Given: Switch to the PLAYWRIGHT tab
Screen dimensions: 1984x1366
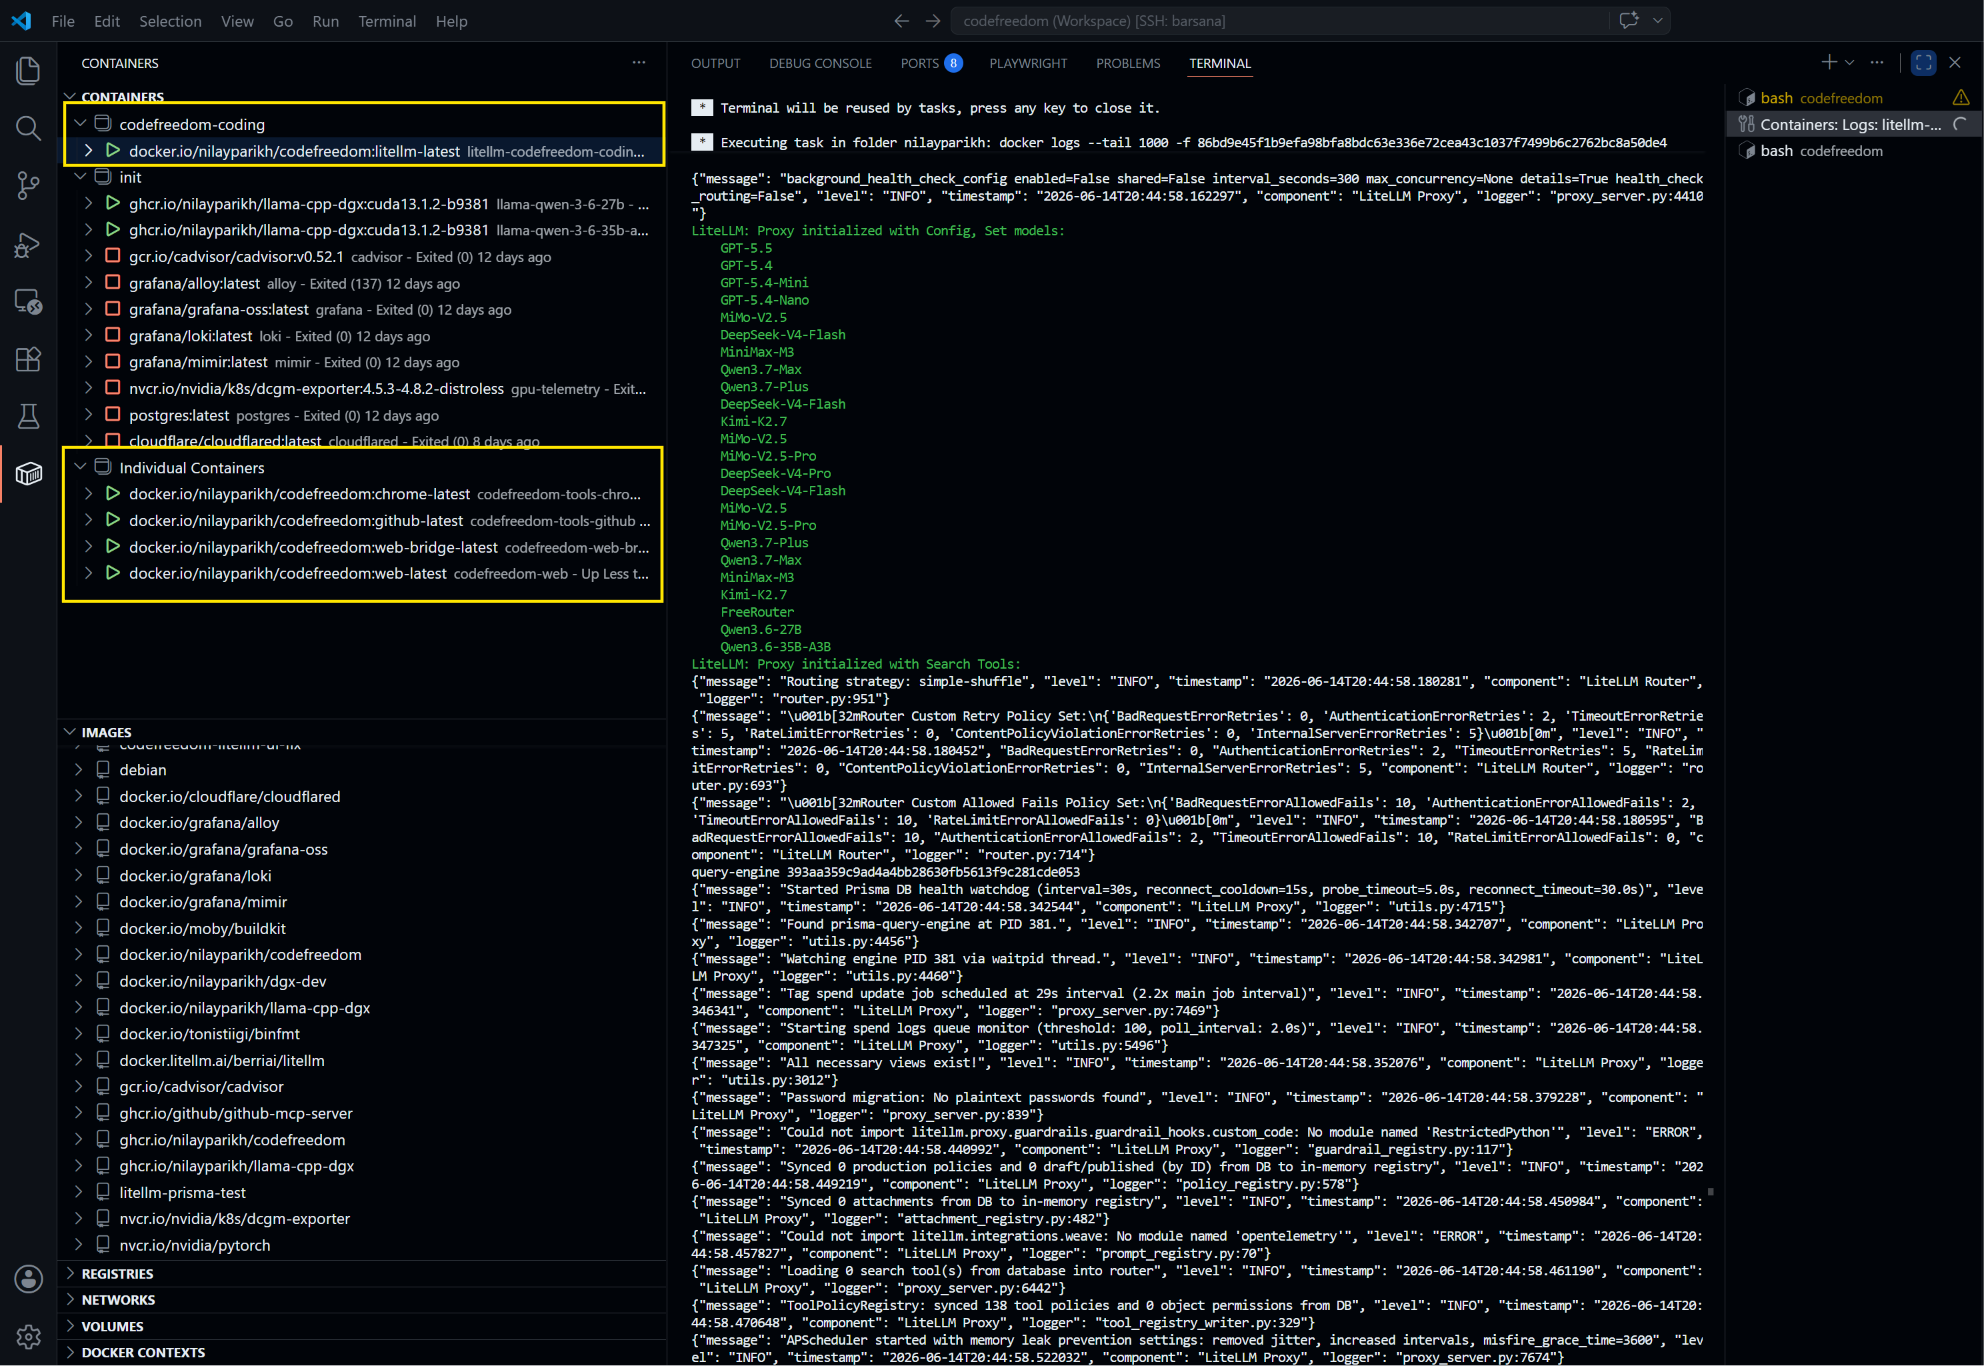Looking at the screenshot, I should pos(1028,63).
